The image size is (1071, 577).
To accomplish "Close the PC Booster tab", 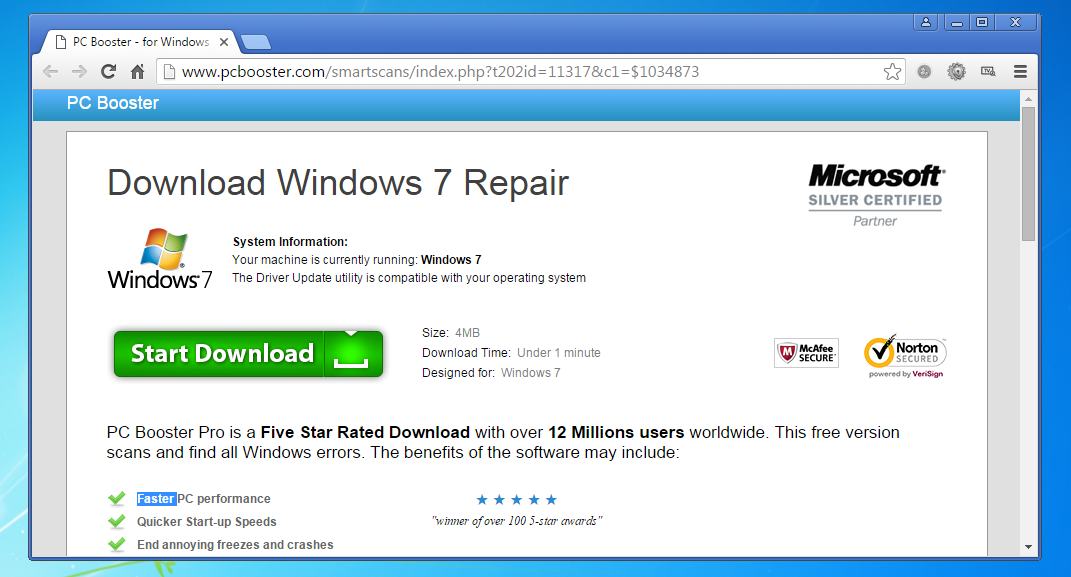I will pos(223,42).
